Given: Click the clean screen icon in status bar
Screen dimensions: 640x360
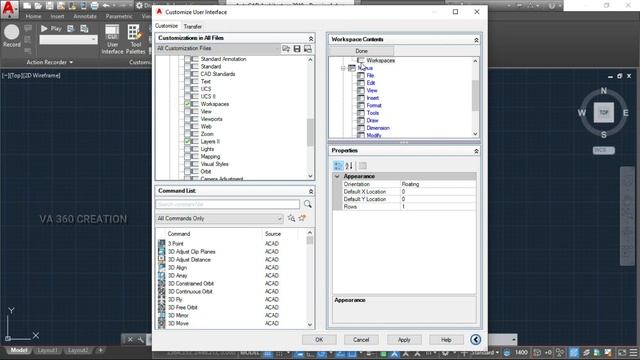Looking at the screenshot, I should click(622, 352).
